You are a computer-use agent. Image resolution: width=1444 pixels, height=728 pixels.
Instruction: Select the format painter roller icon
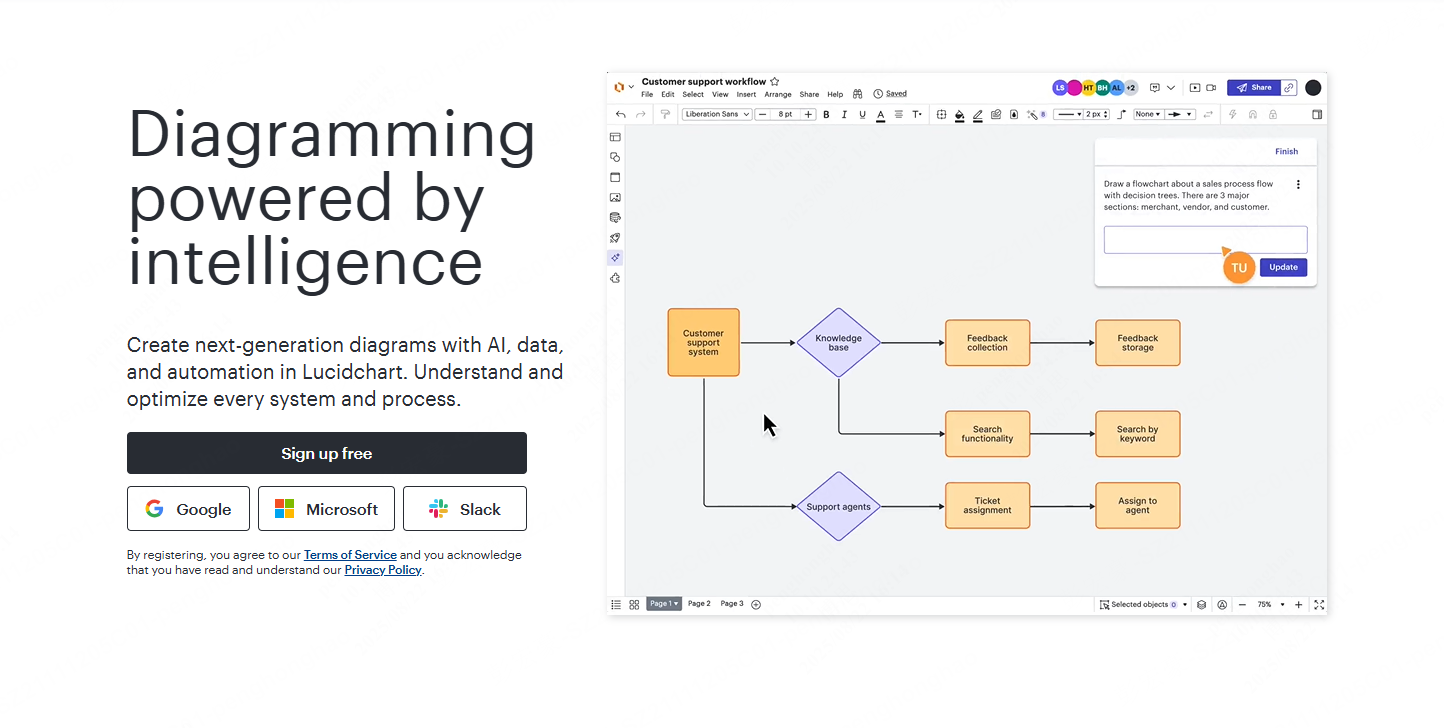point(665,115)
